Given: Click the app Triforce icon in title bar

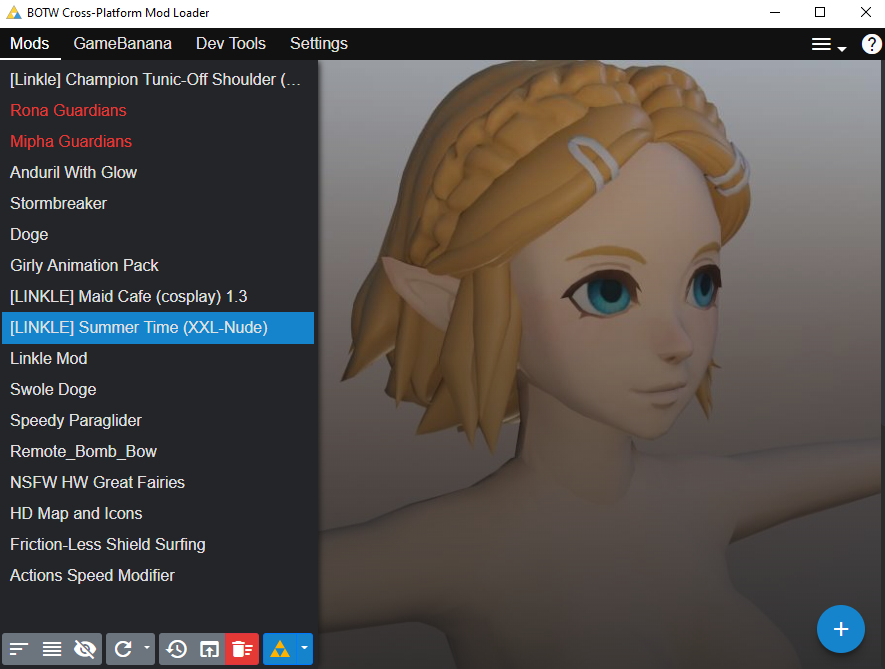Looking at the screenshot, I should pos(14,12).
